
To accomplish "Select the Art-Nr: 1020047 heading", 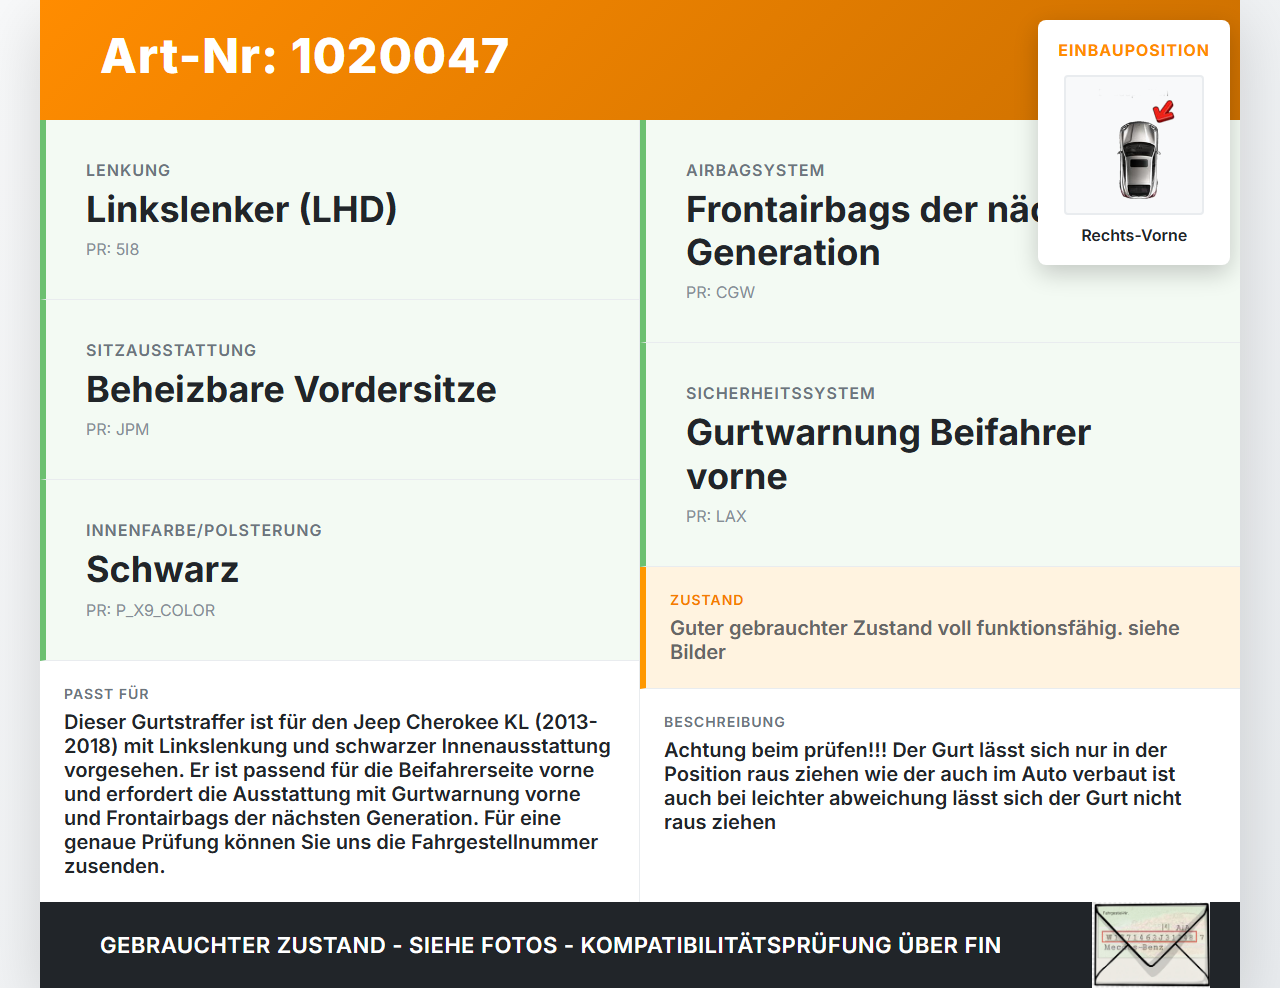I will [x=305, y=56].
